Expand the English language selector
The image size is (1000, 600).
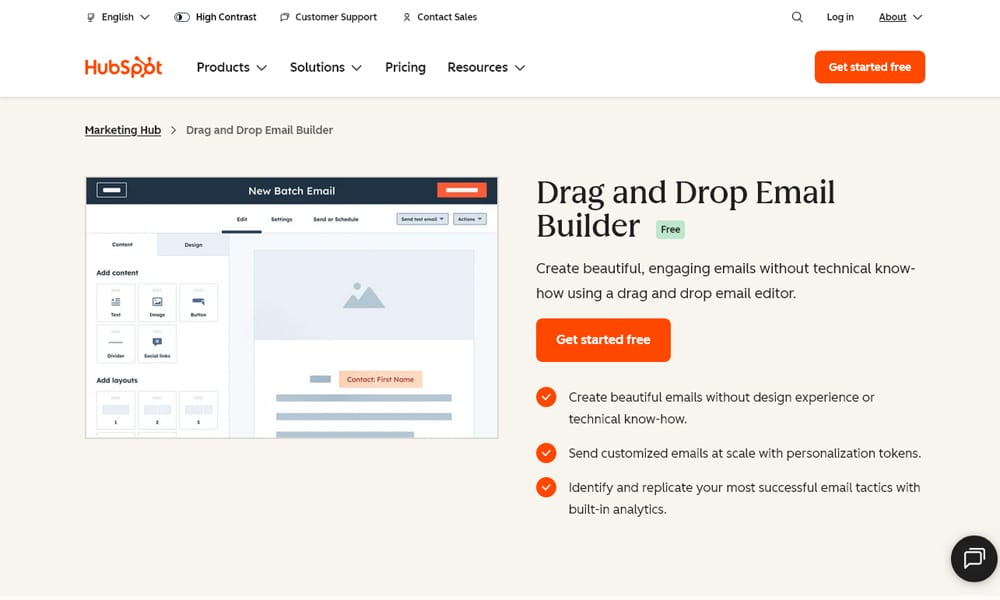pos(117,16)
